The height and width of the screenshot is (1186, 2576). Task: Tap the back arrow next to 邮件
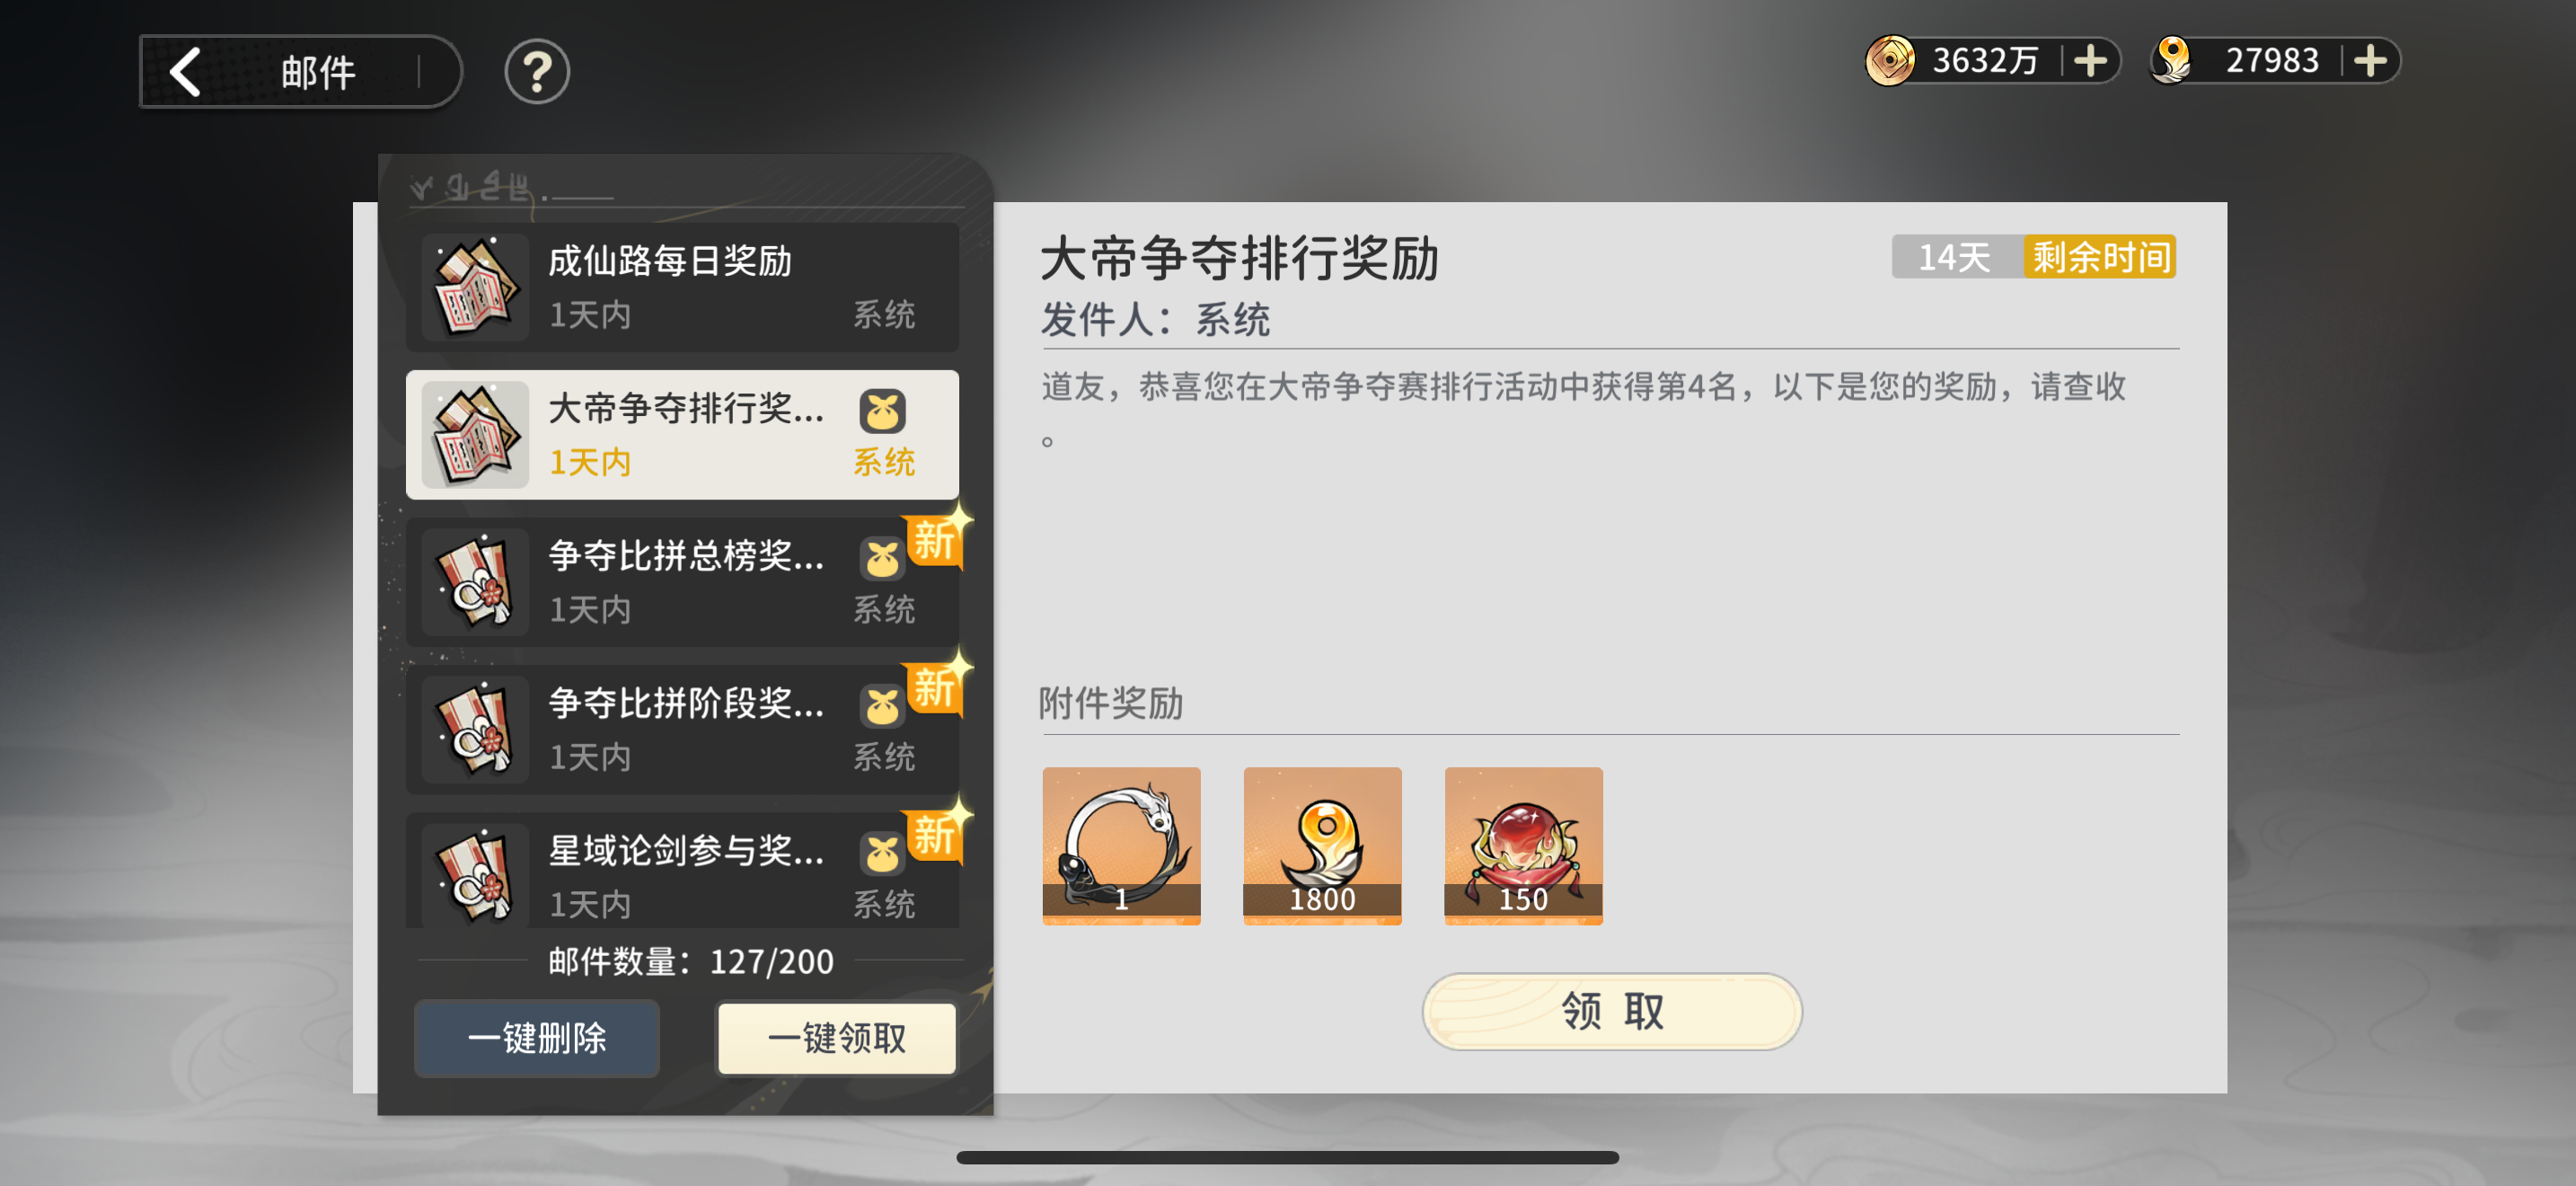[x=186, y=72]
